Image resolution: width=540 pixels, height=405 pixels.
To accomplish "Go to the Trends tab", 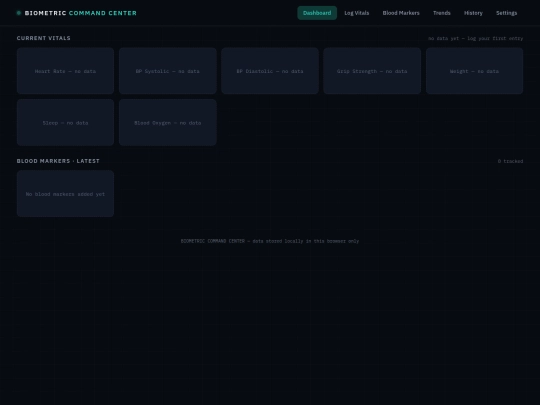I will pos(442,13).
